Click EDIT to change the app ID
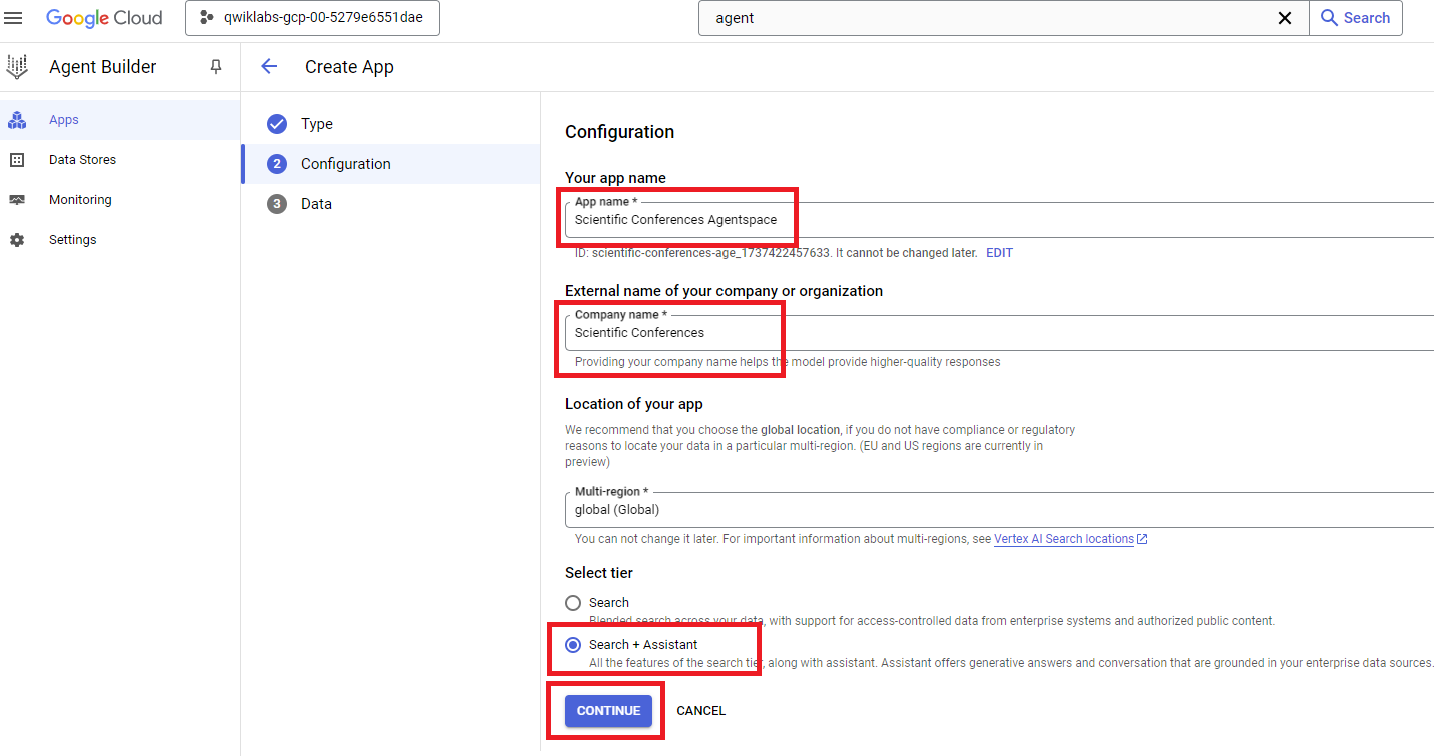This screenshot has width=1434, height=756. pyautogui.click(x=998, y=252)
